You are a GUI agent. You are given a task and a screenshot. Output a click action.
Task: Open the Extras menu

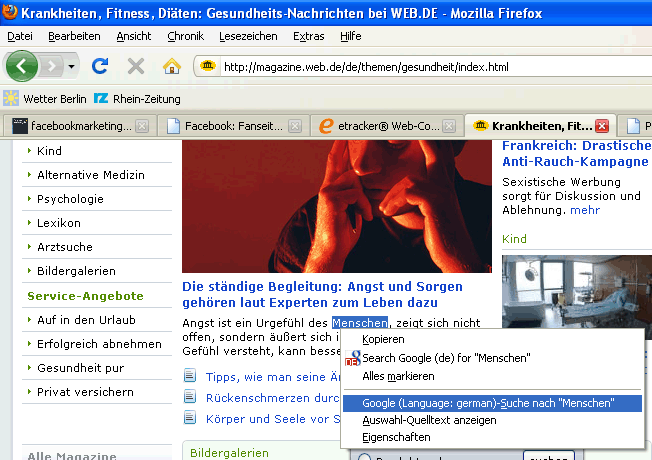[x=309, y=37]
